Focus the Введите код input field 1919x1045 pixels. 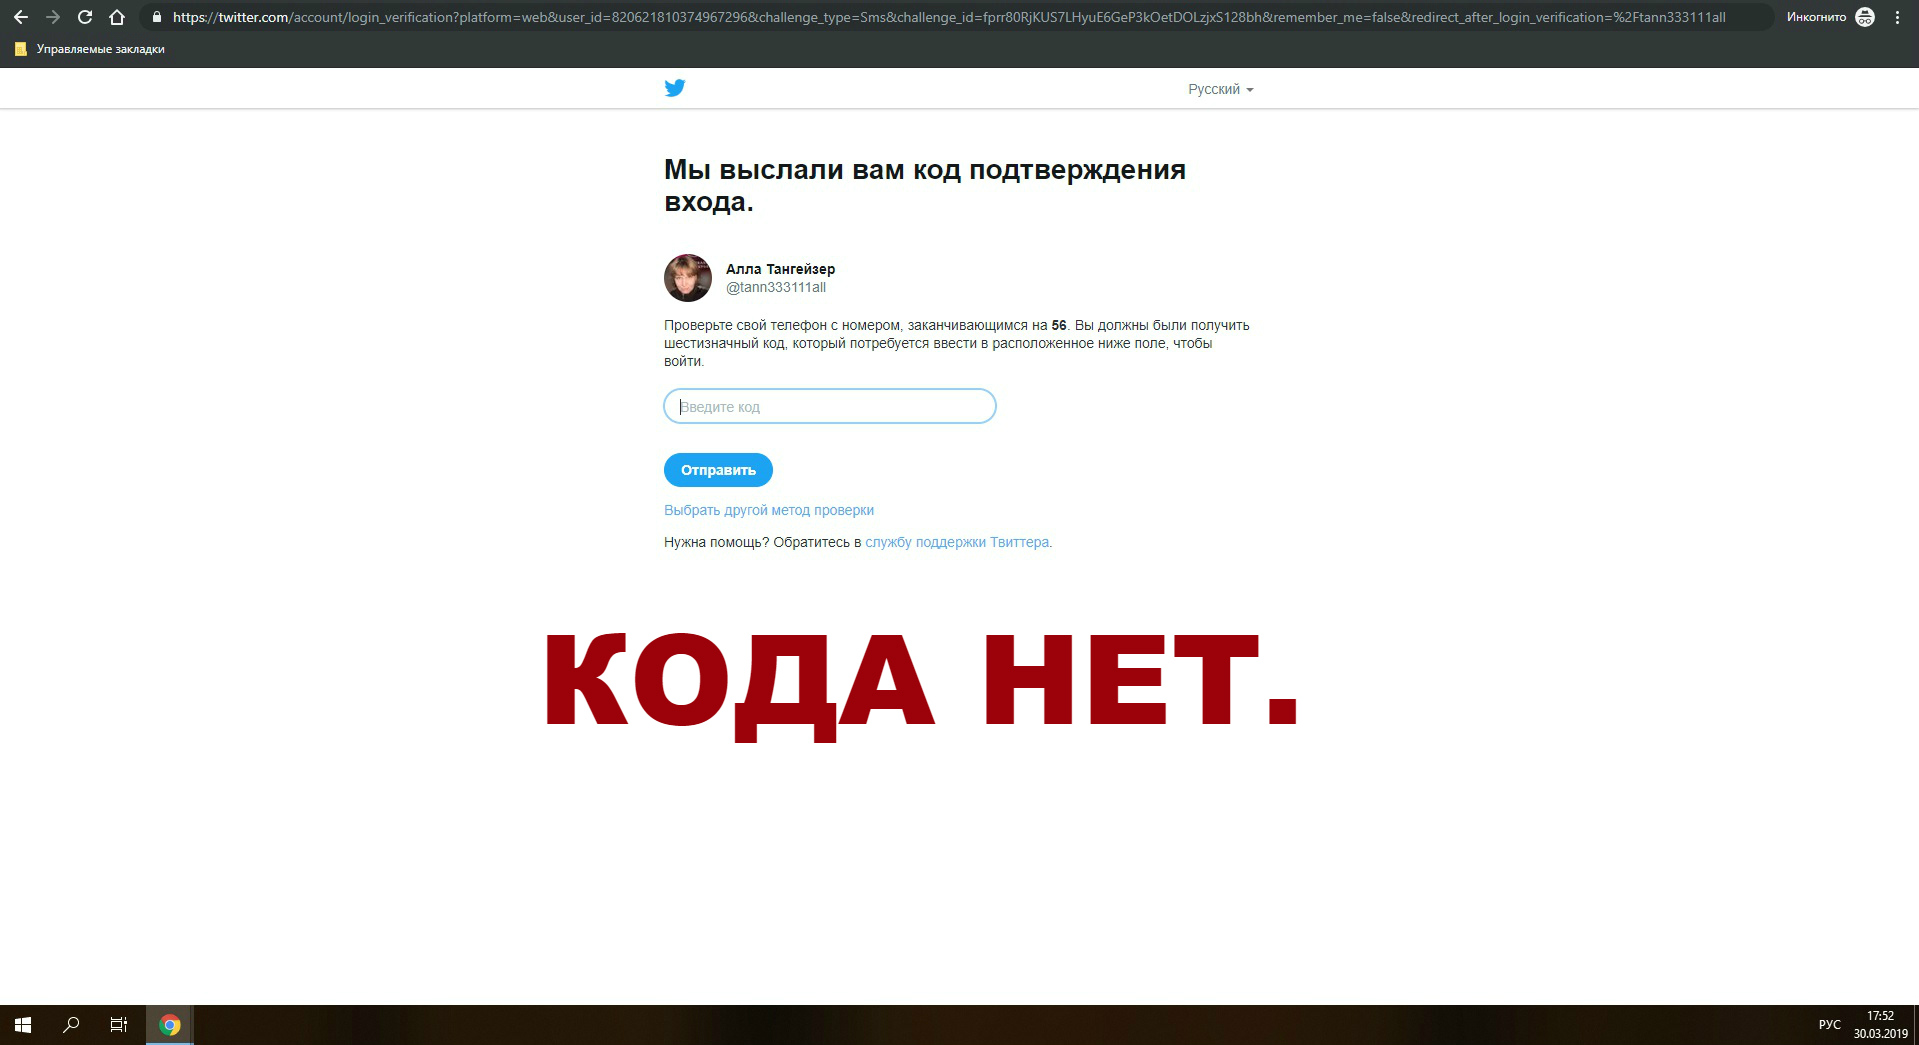830,406
